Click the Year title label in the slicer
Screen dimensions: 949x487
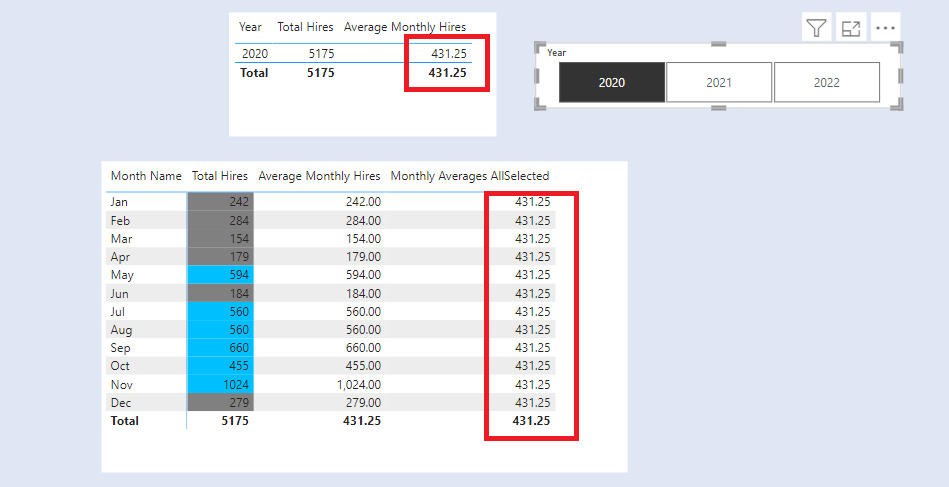coord(557,52)
